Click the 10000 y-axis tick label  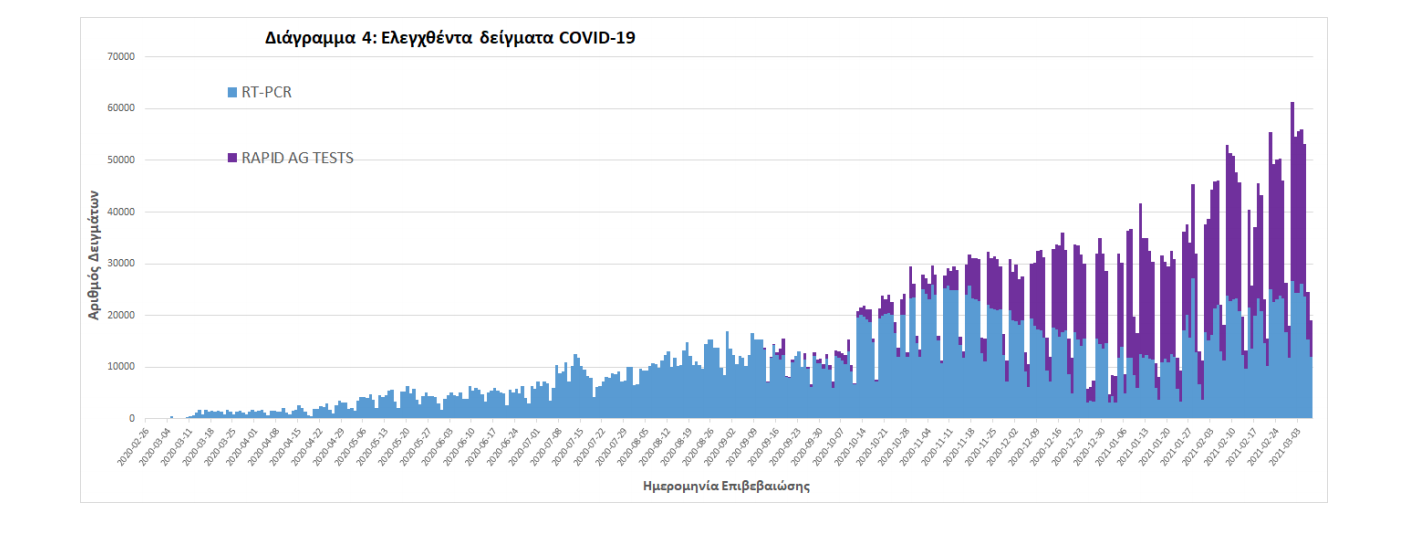[x=121, y=367]
